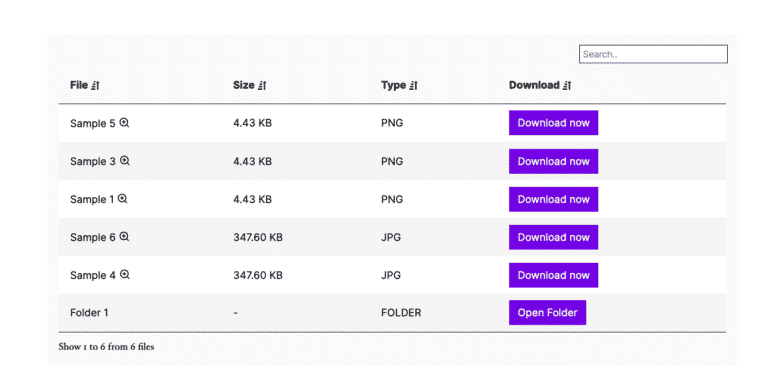Select the Sample 6 file name
The width and height of the screenshot is (768, 375).
point(93,237)
